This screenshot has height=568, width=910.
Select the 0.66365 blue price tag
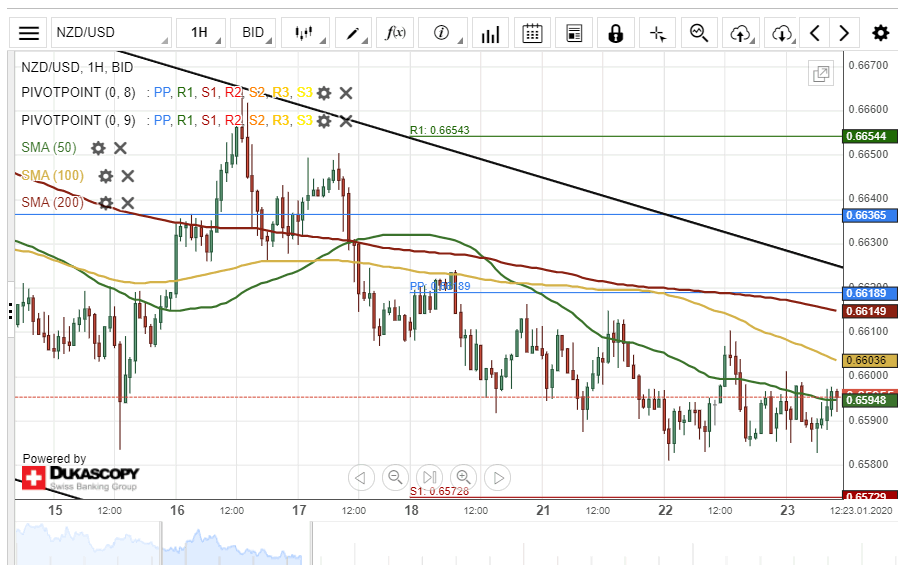pyautogui.click(x=869, y=215)
